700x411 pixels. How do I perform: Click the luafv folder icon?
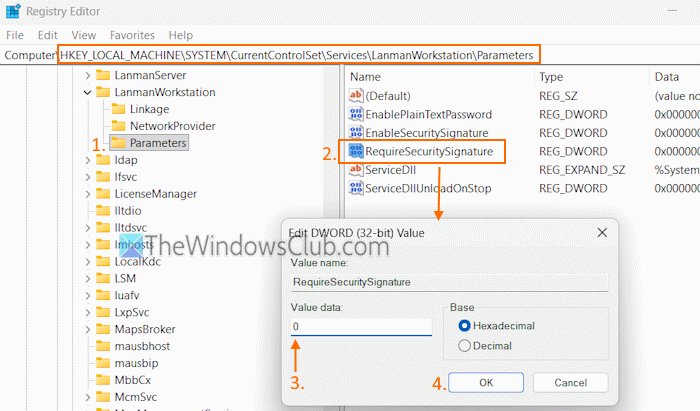click(103, 295)
